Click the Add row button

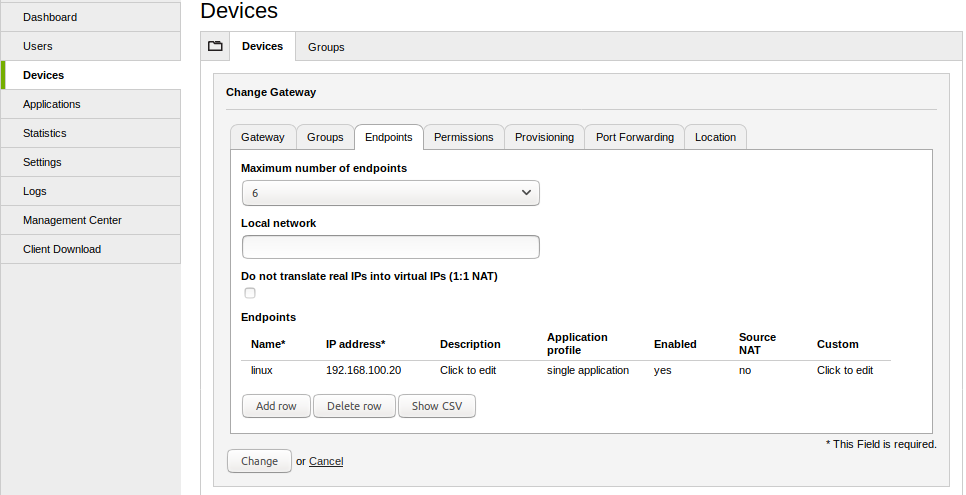[x=276, y=406]
